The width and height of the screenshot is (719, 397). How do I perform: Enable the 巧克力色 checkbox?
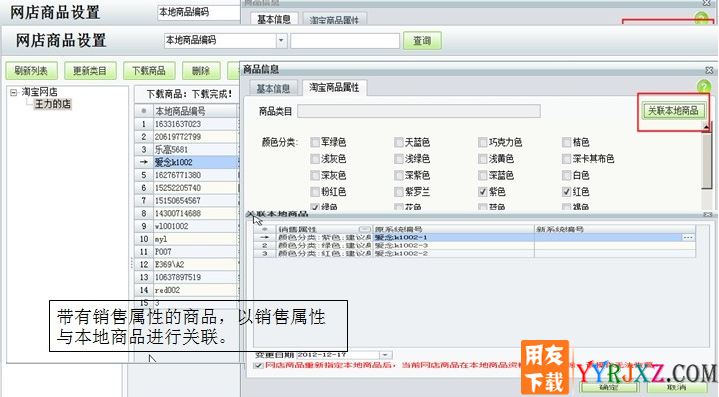click(x=482, y=143)
